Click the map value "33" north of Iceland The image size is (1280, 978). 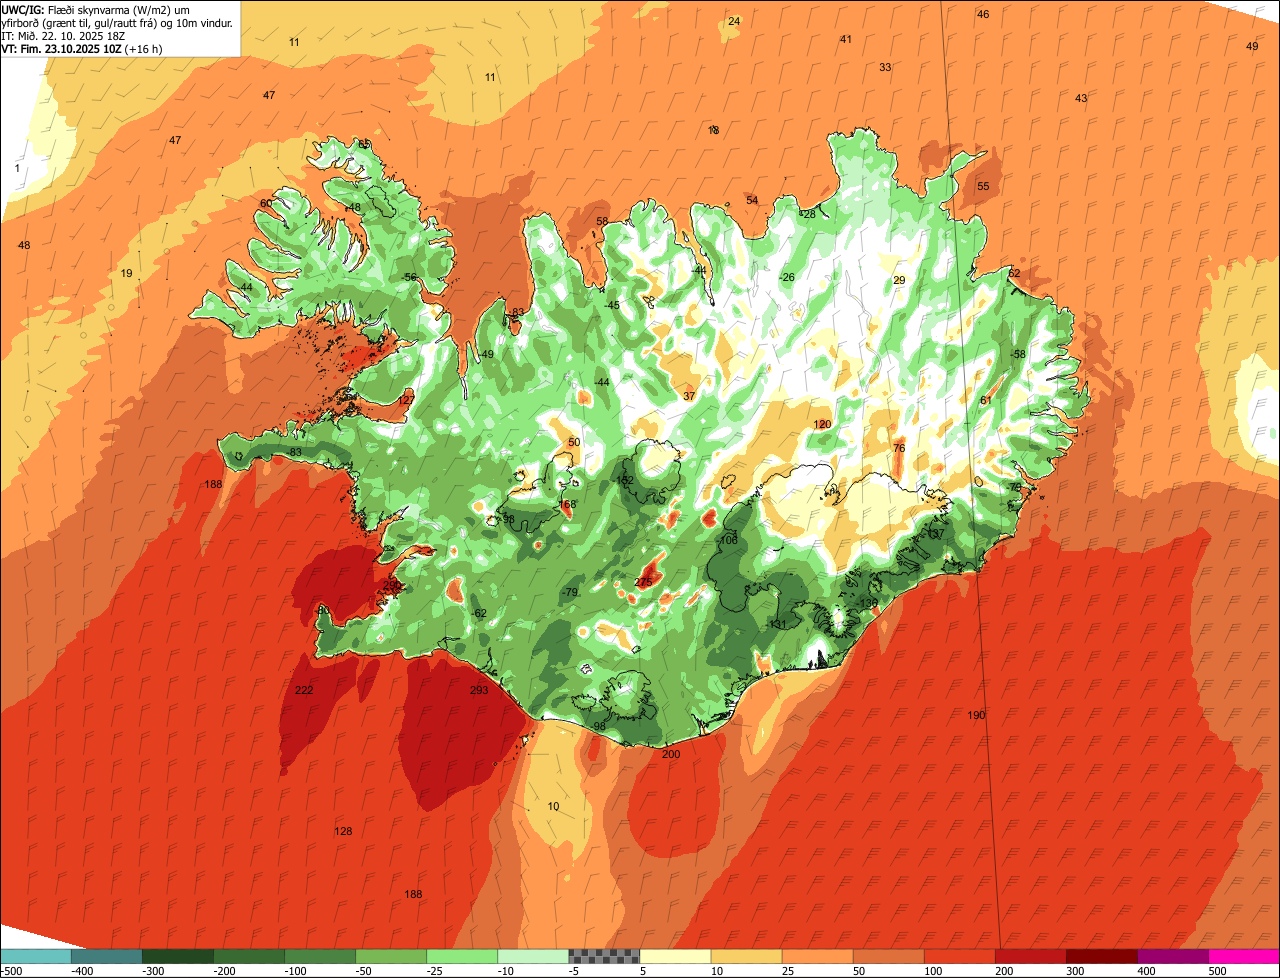(885, 67)
